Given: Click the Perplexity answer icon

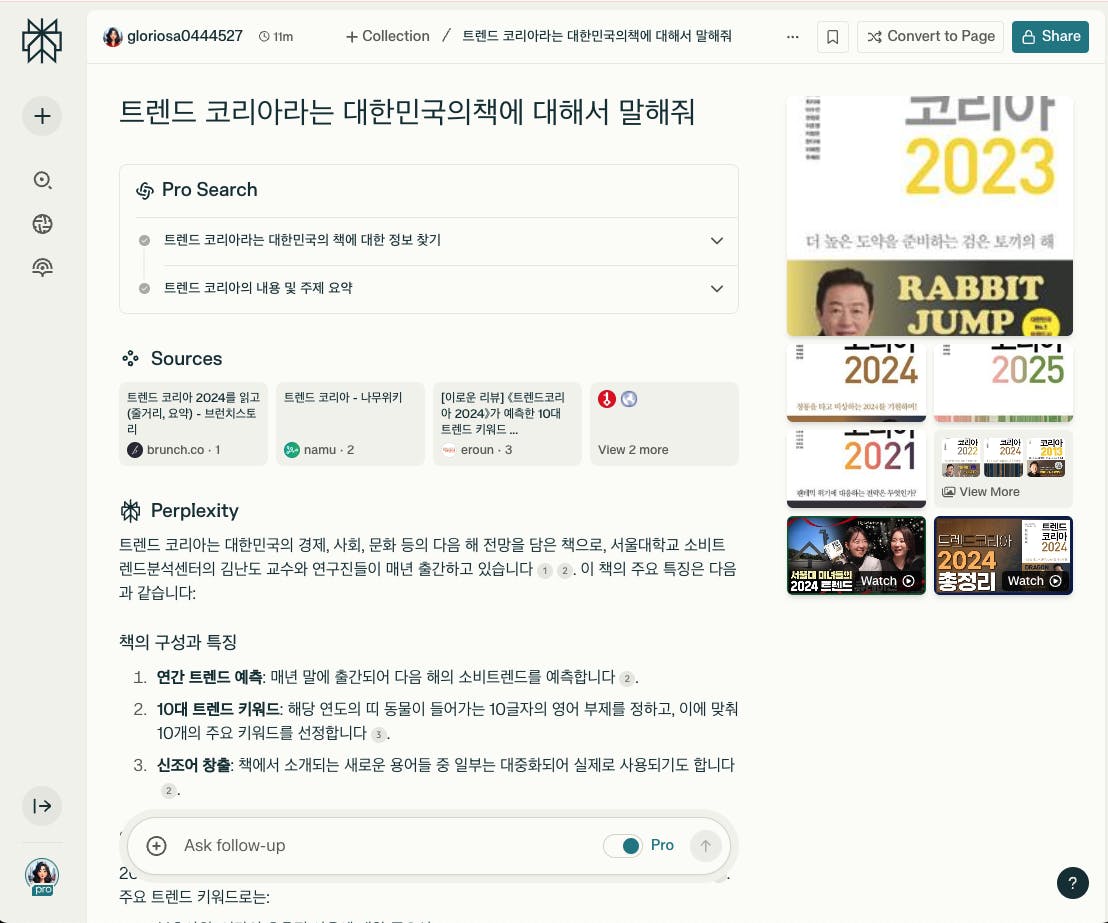Looking at the screenshot, I should click(131, 510).
